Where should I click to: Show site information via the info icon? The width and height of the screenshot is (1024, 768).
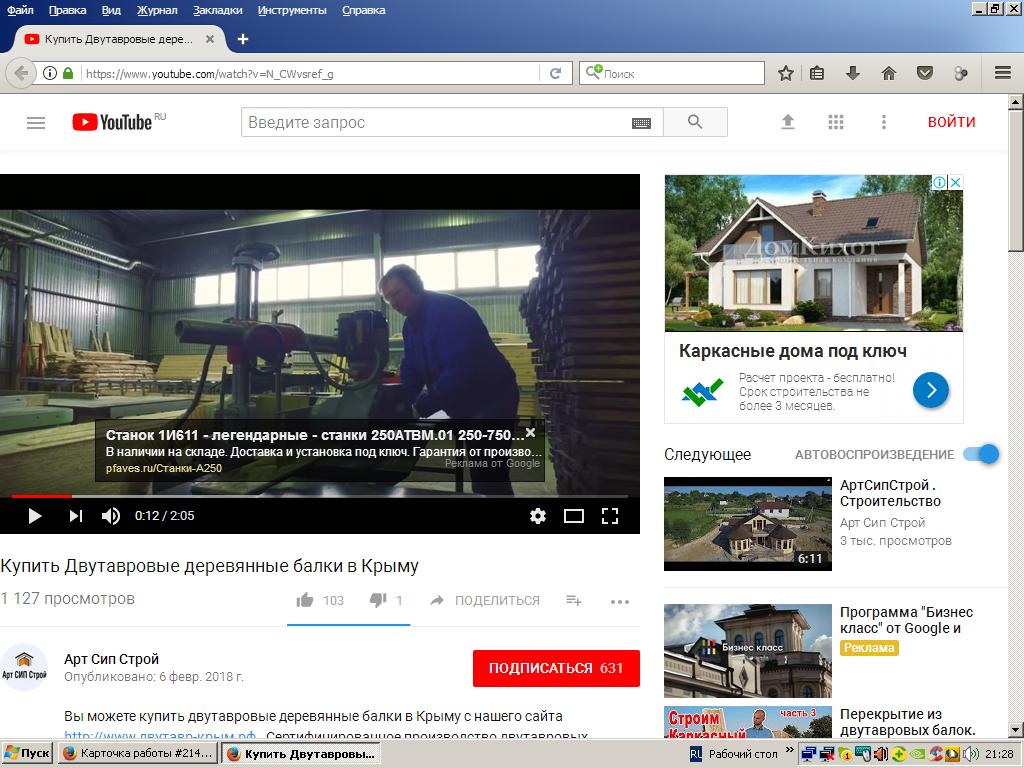click(x=50, y=73)
